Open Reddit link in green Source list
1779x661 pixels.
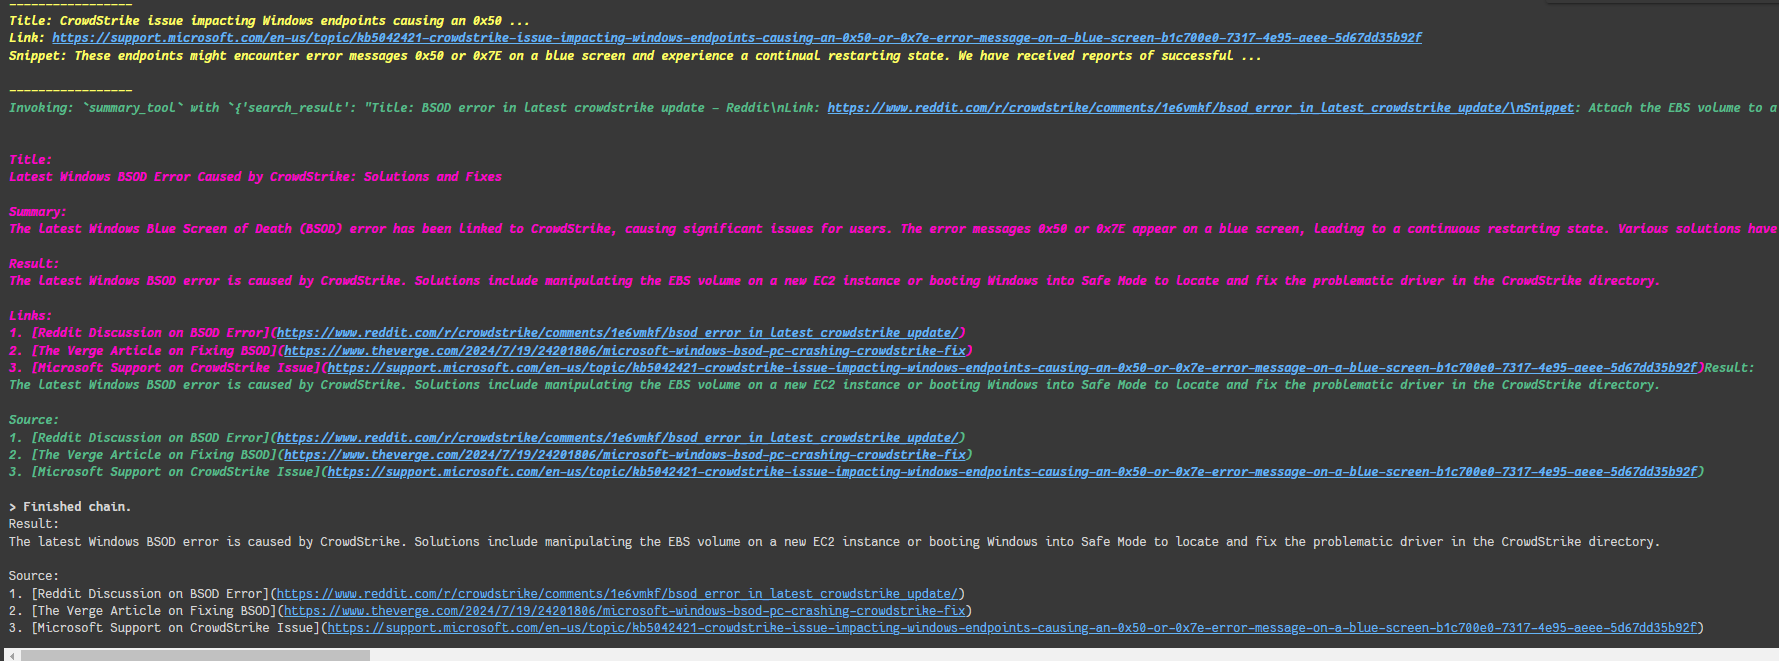tap(617, 438)
